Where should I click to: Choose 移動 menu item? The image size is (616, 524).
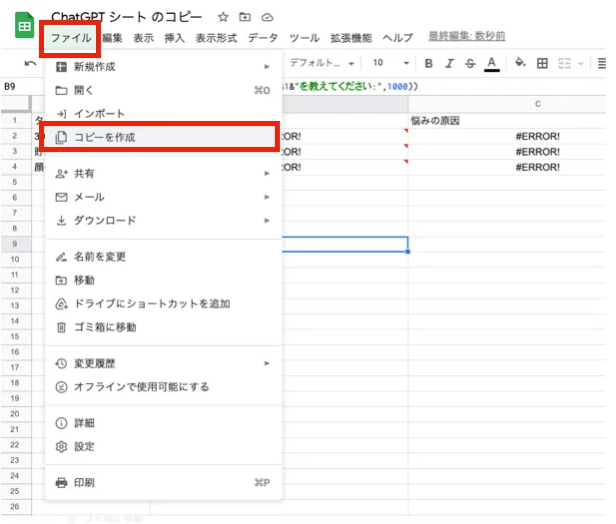click(x=163, y=280)
